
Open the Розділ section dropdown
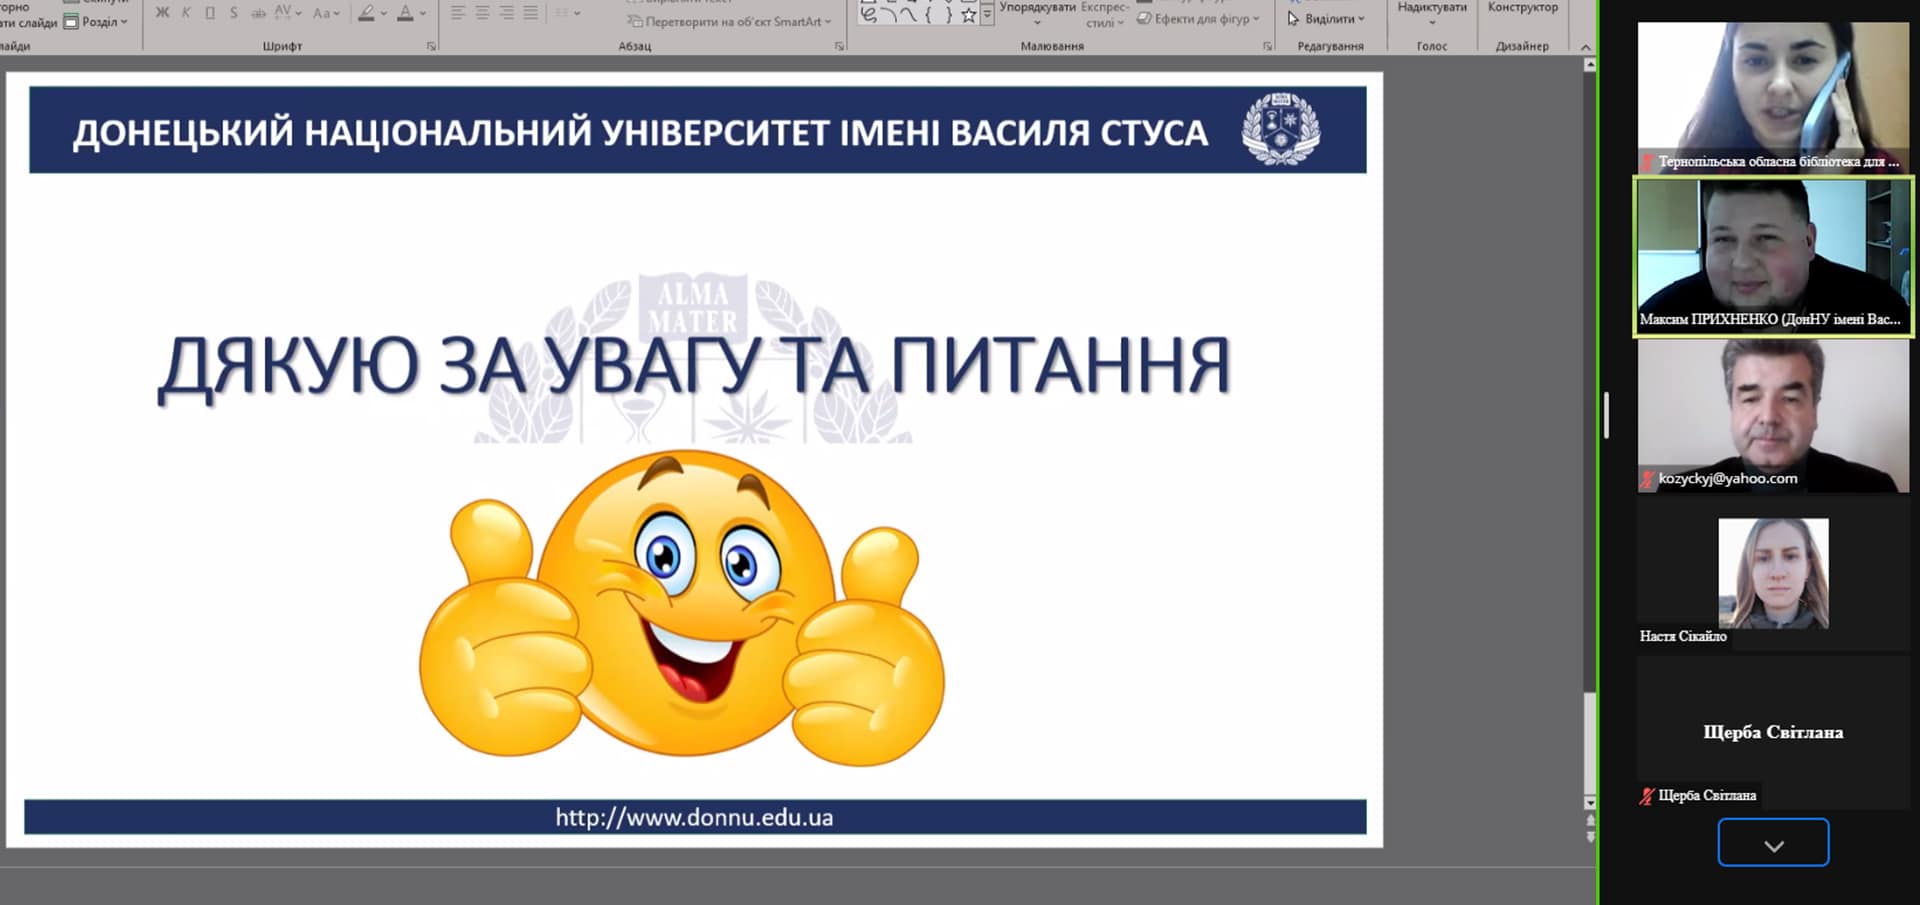coord(97,21)
